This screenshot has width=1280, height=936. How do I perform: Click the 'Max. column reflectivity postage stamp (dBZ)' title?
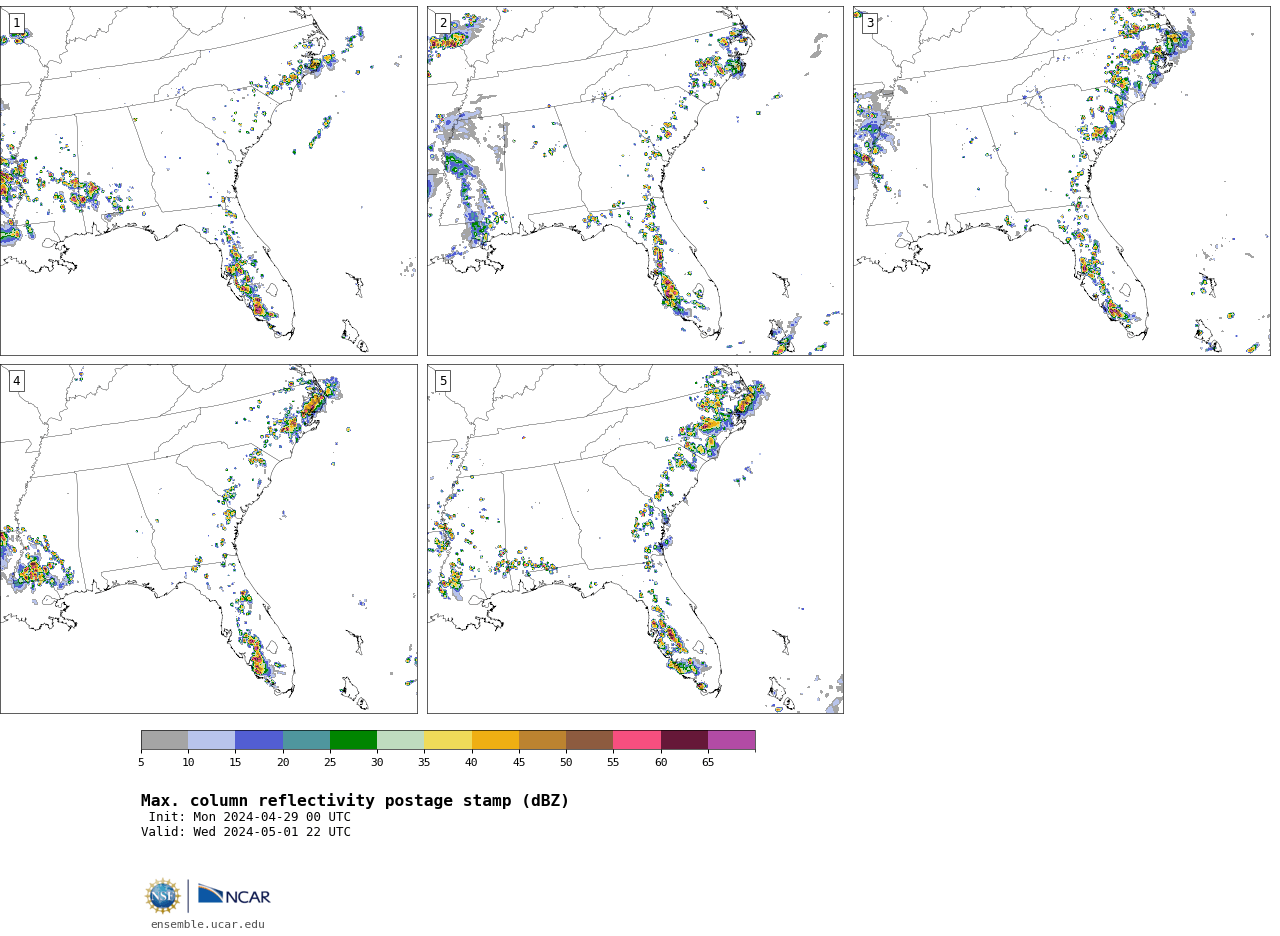pos(355,801)
